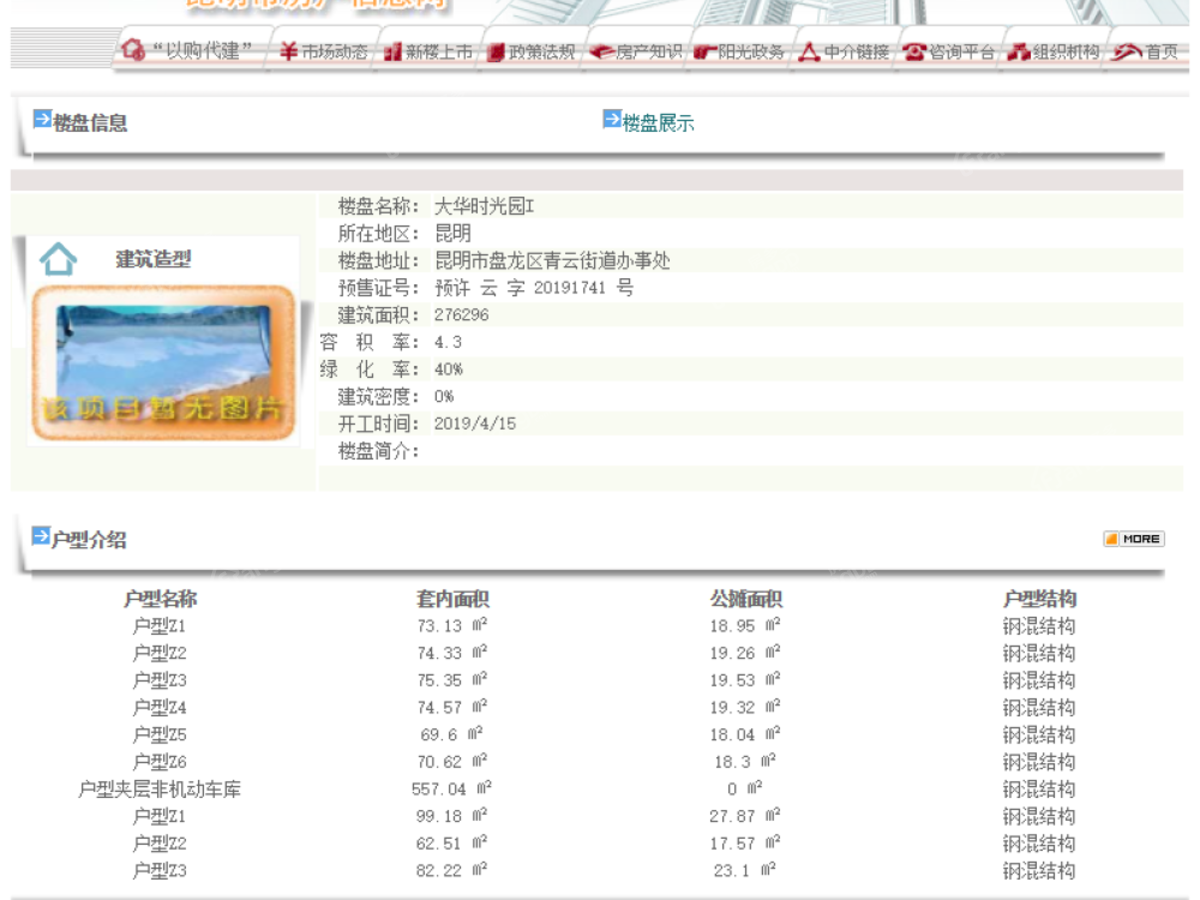Click the 70.62 ㎡ area cell
The height and width of the screenshot is (900, 1200).
[452, 762]
